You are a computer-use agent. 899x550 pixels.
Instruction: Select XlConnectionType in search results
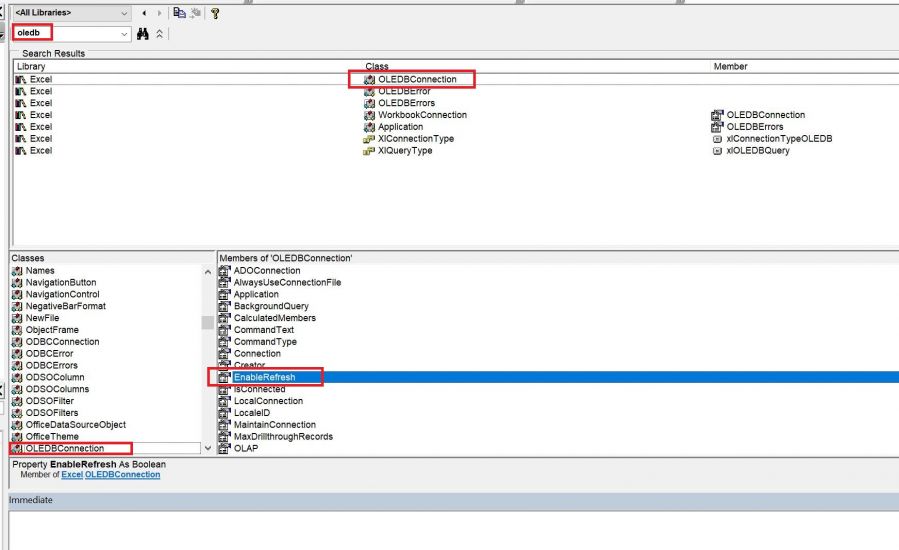click(x=416, y=139)
